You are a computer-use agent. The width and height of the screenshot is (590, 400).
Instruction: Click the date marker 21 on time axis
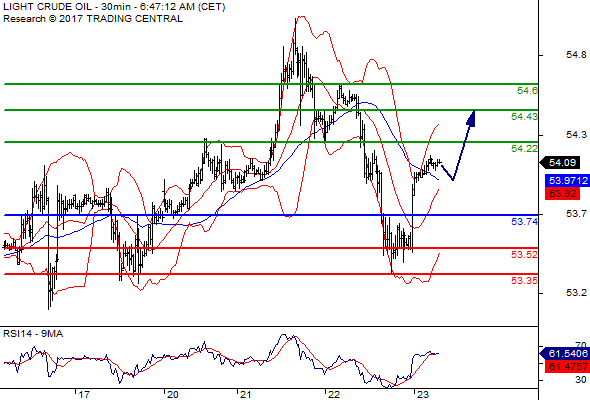[x=245, y=395]
